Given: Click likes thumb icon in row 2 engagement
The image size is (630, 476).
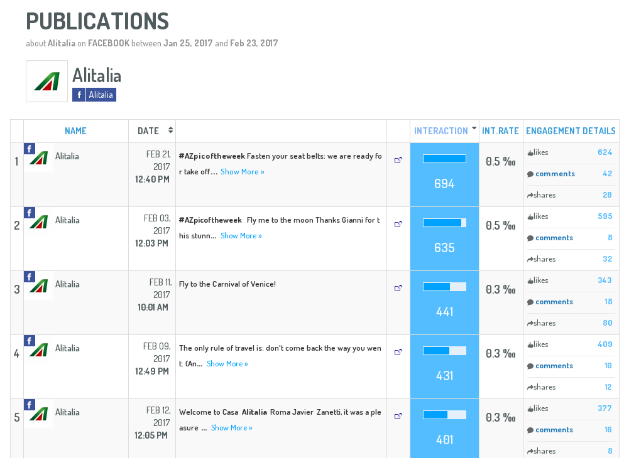Looking at the screenshot, I should pos(530,217).
